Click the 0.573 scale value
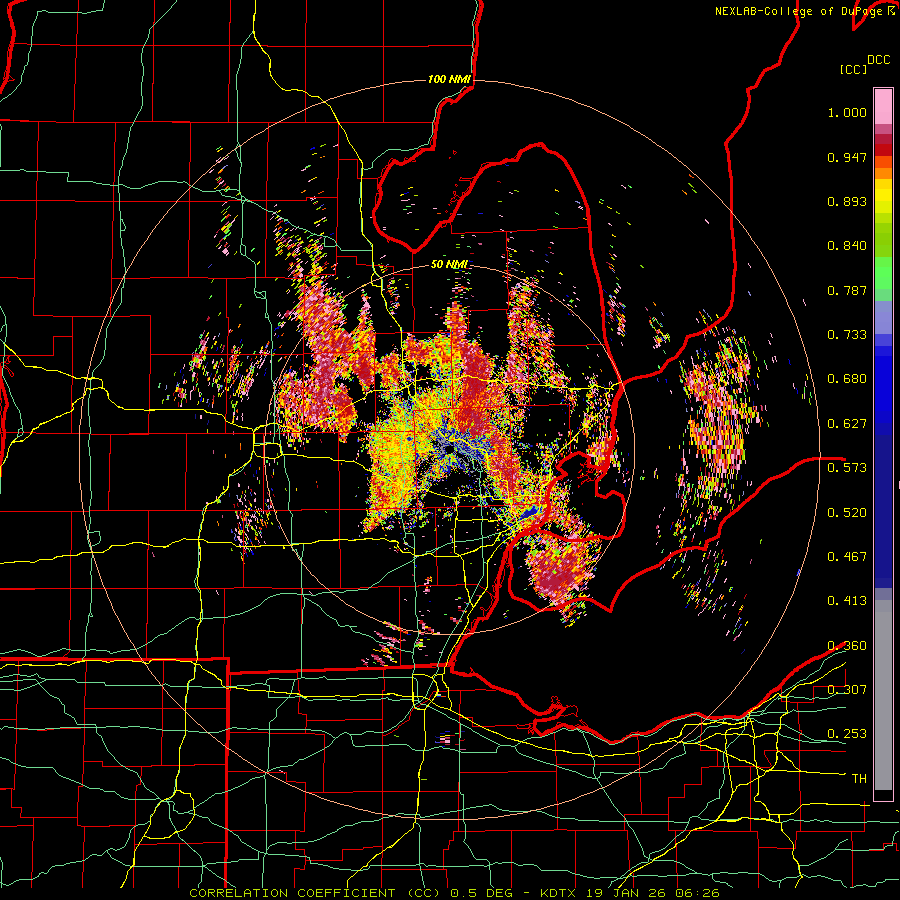 click(x=847, y=468)
